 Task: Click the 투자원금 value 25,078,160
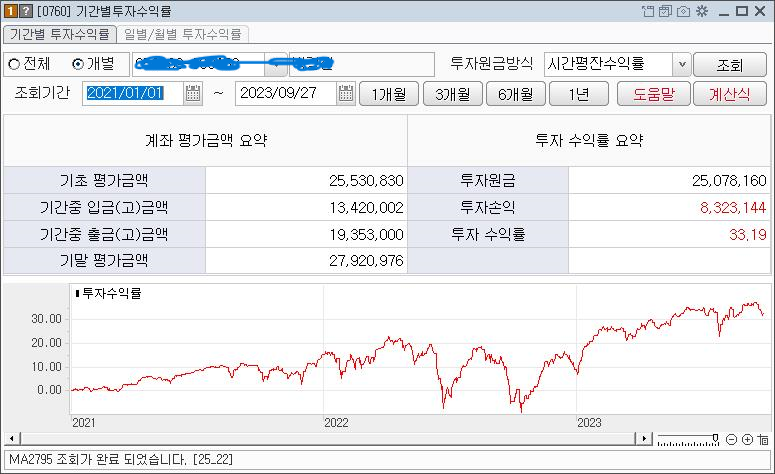point(729,181)
